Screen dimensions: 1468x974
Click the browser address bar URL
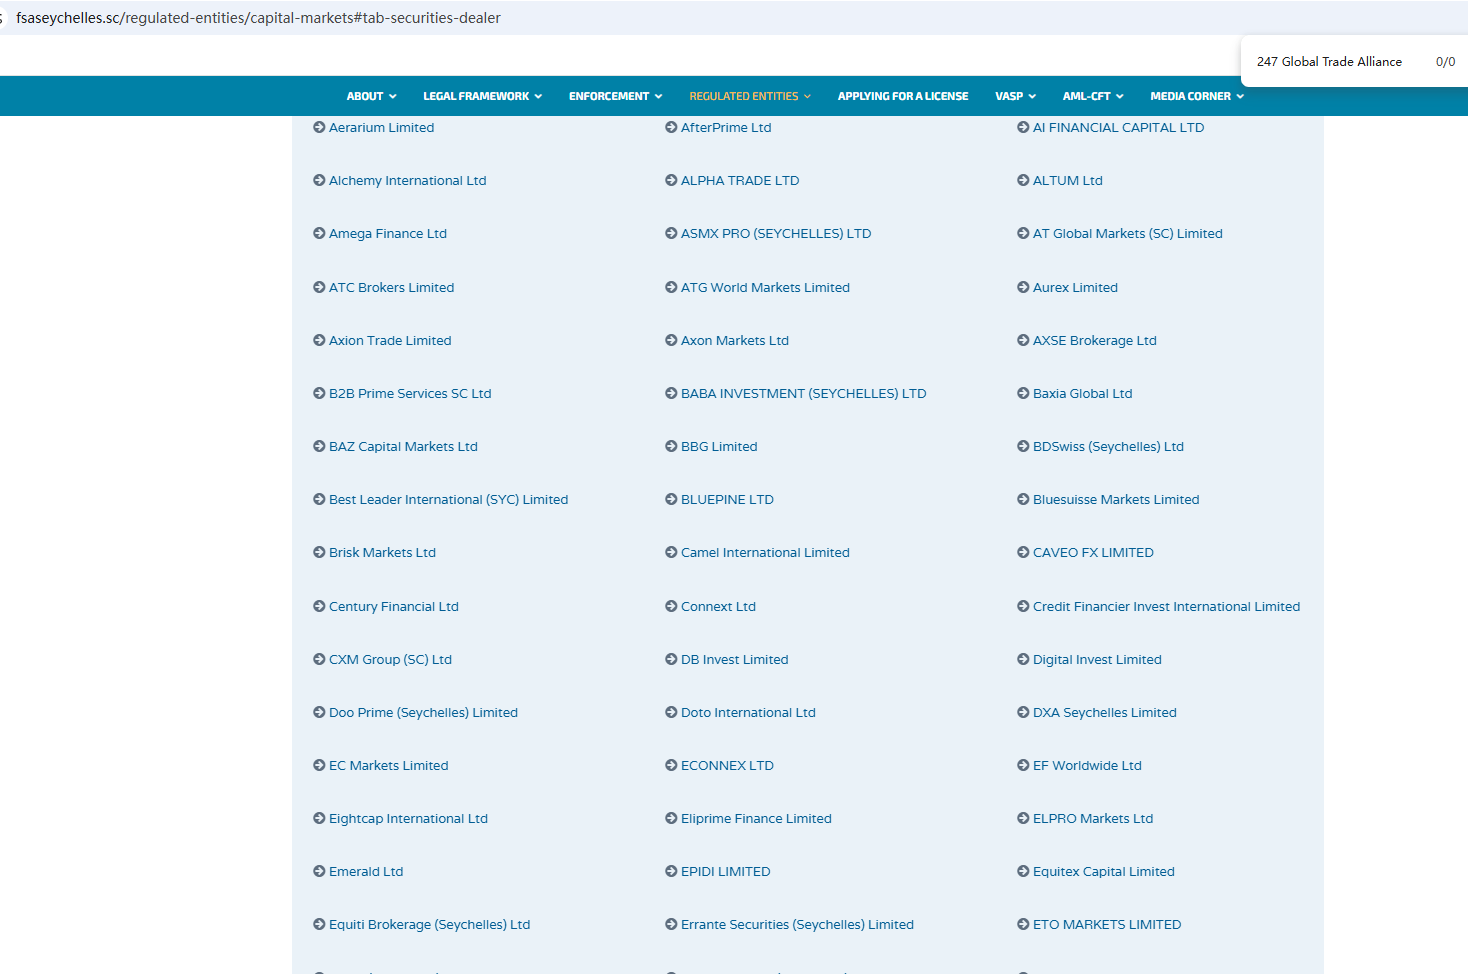click(x=258, y=18)
